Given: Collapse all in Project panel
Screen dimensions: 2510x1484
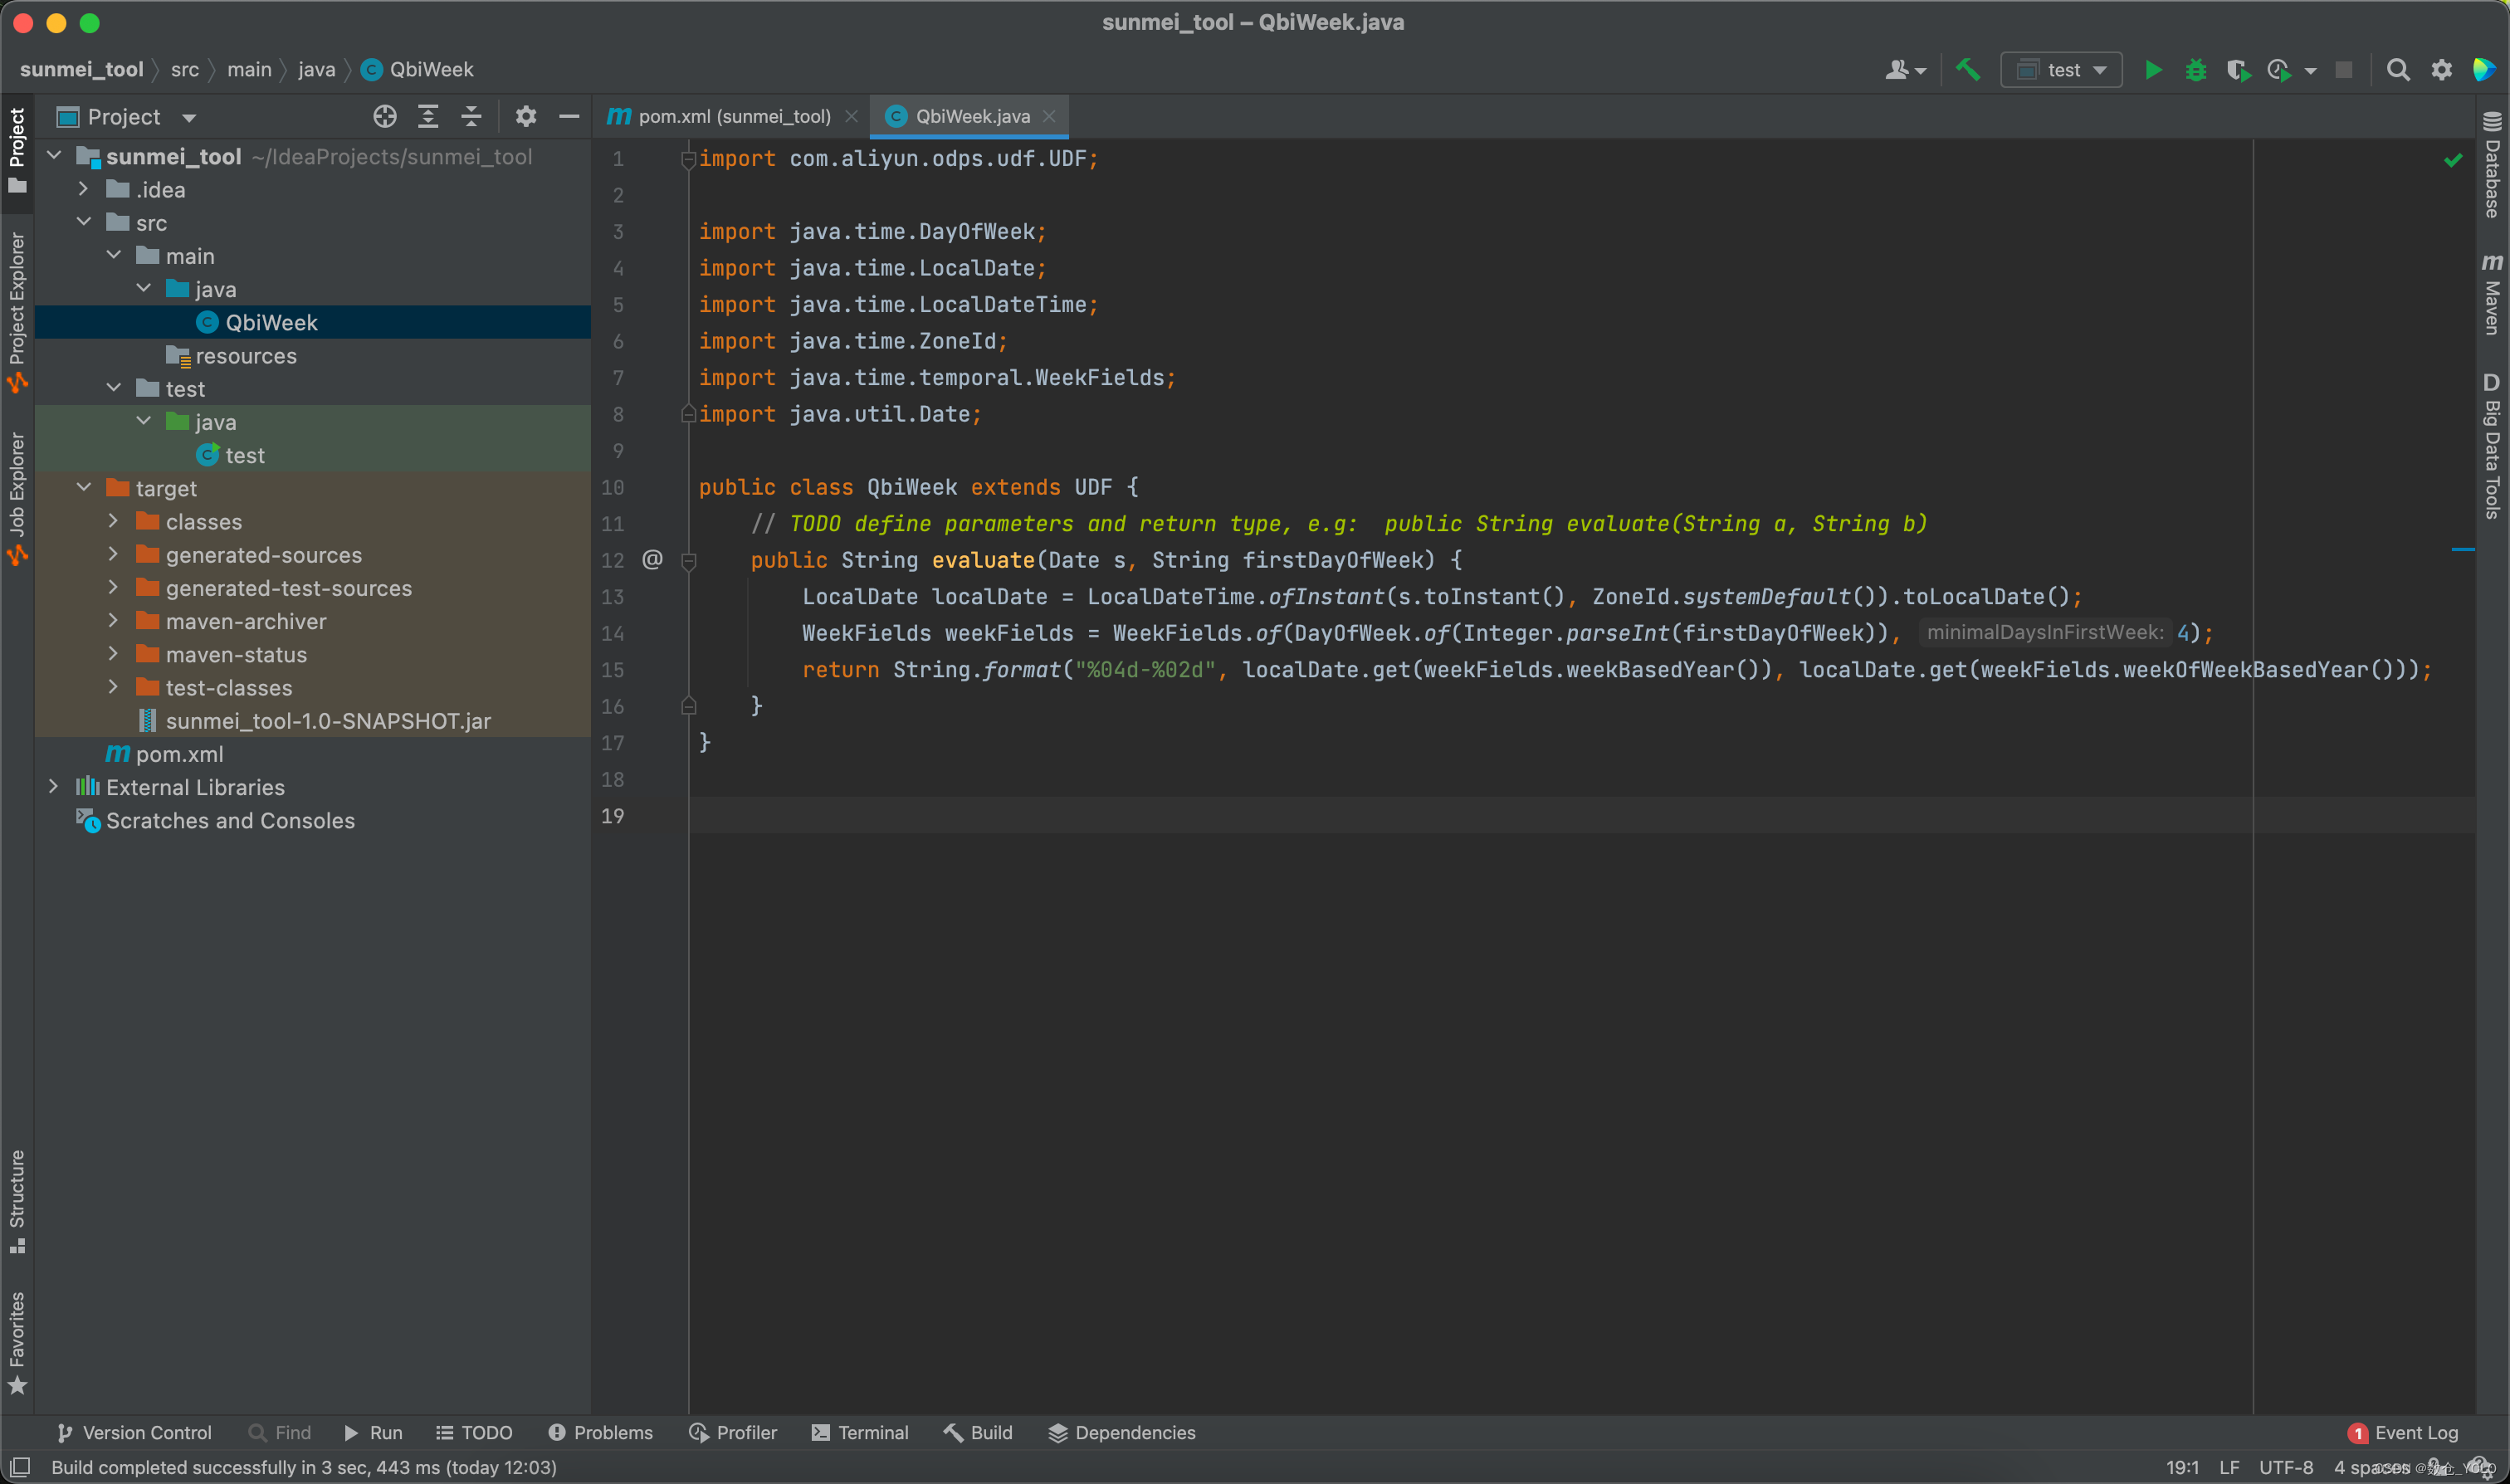Looking at the screenshot, I should pos(471,117).
